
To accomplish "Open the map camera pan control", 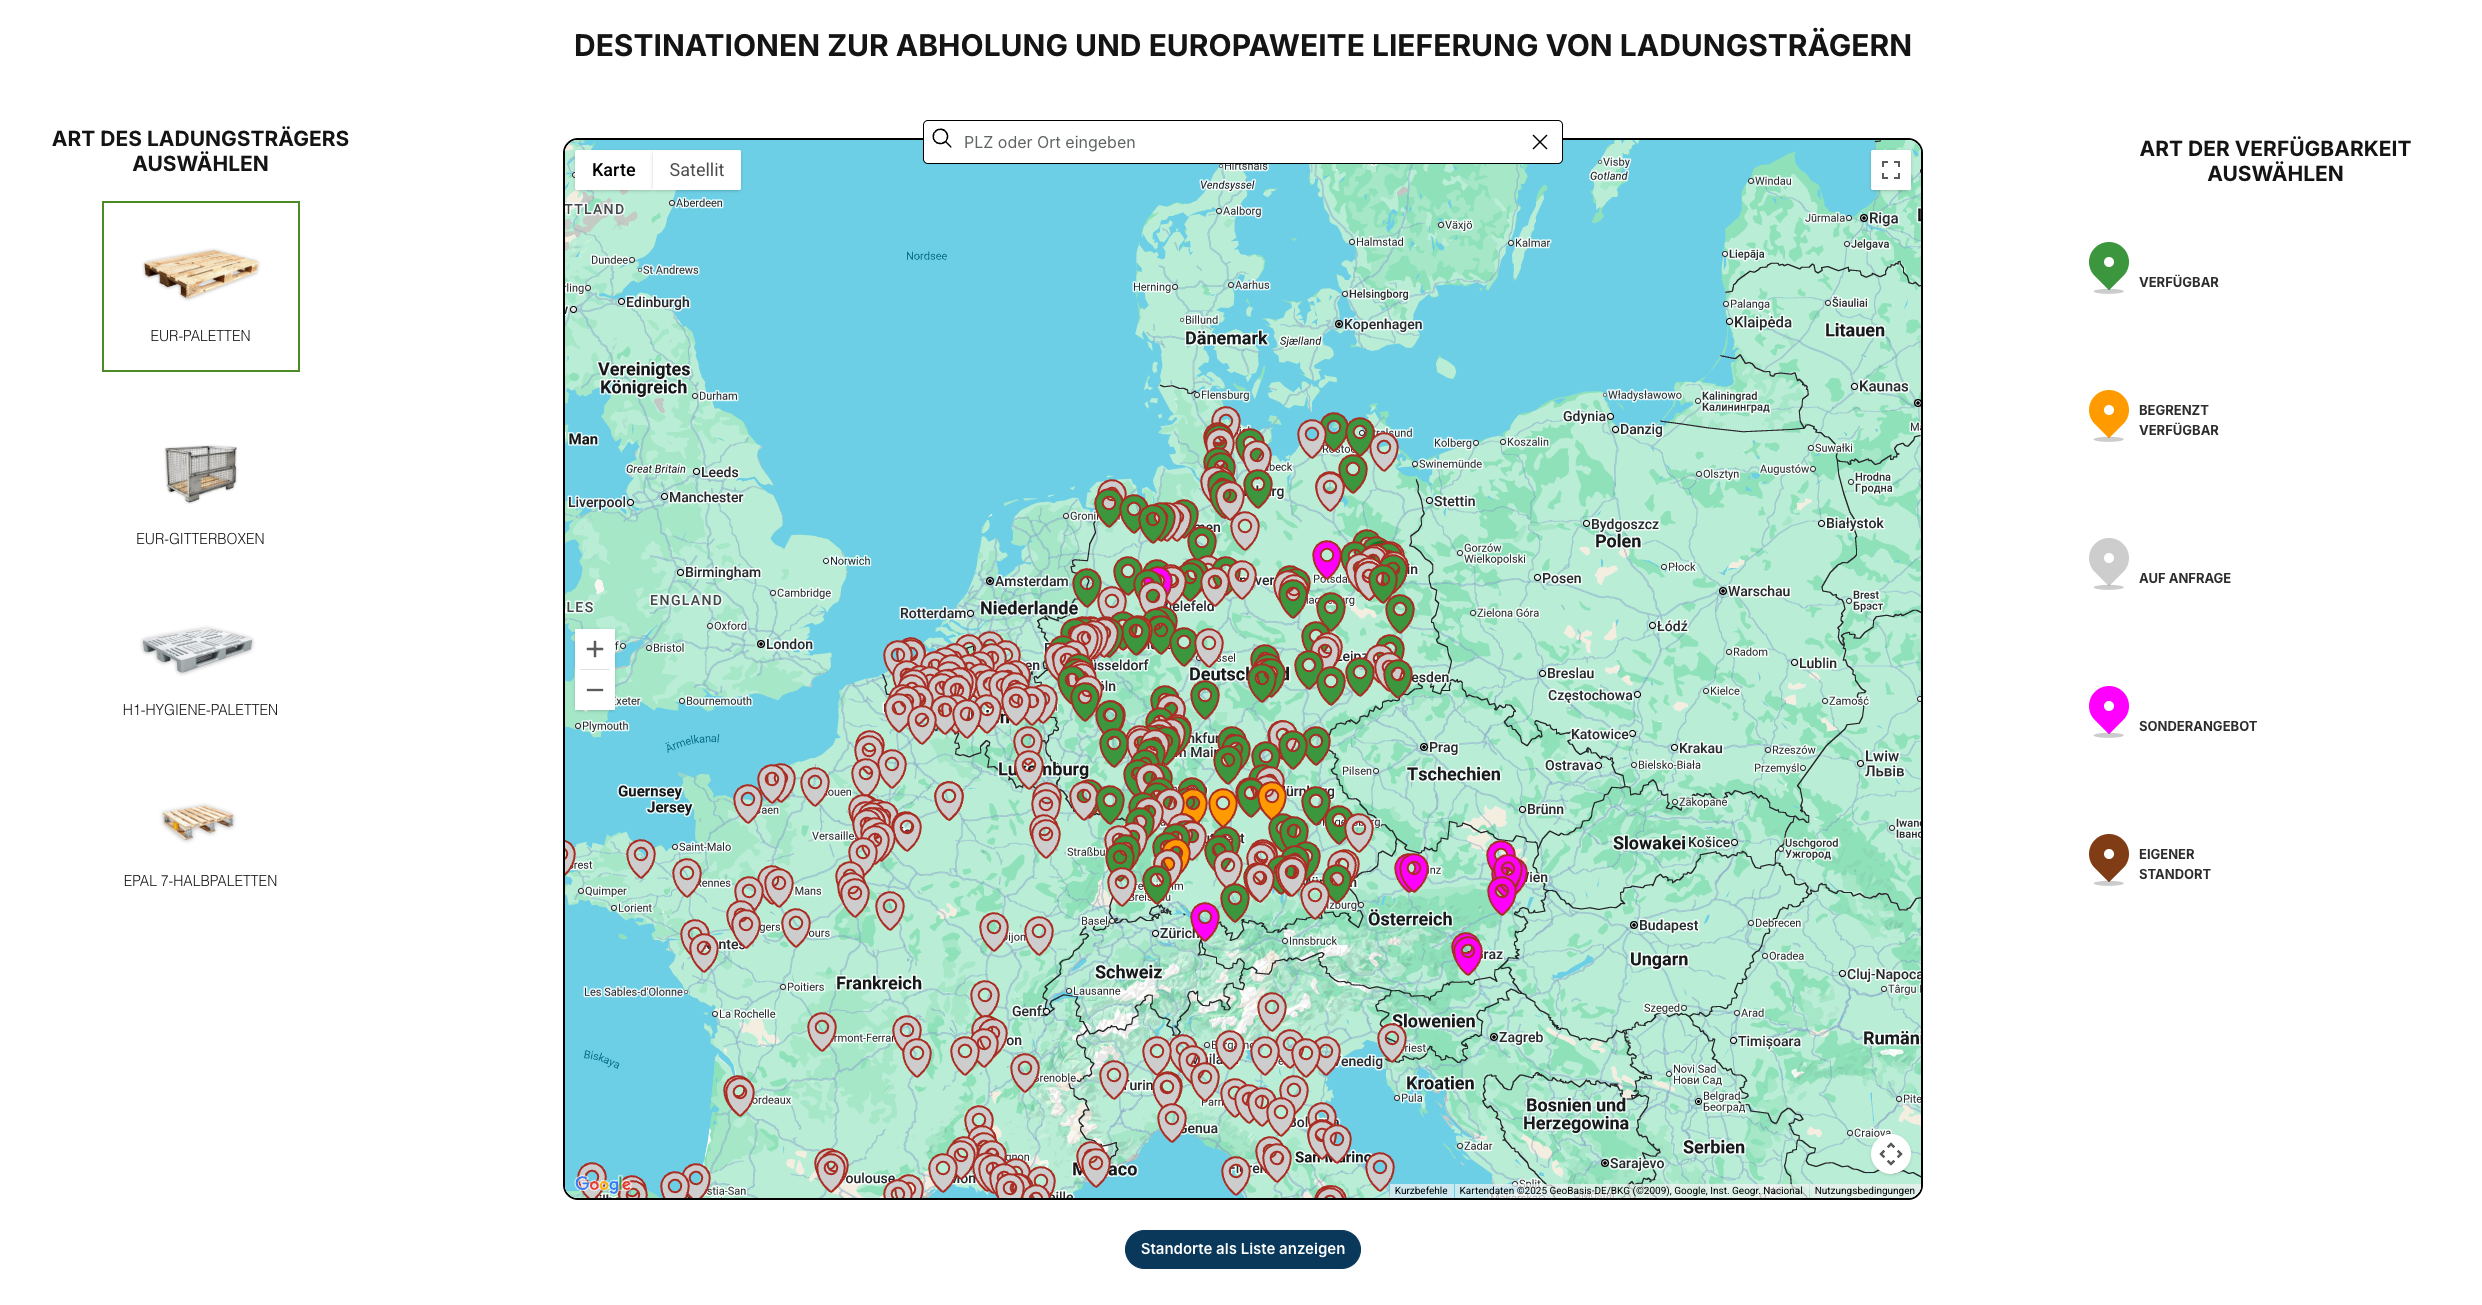I will point(1890,1154).
